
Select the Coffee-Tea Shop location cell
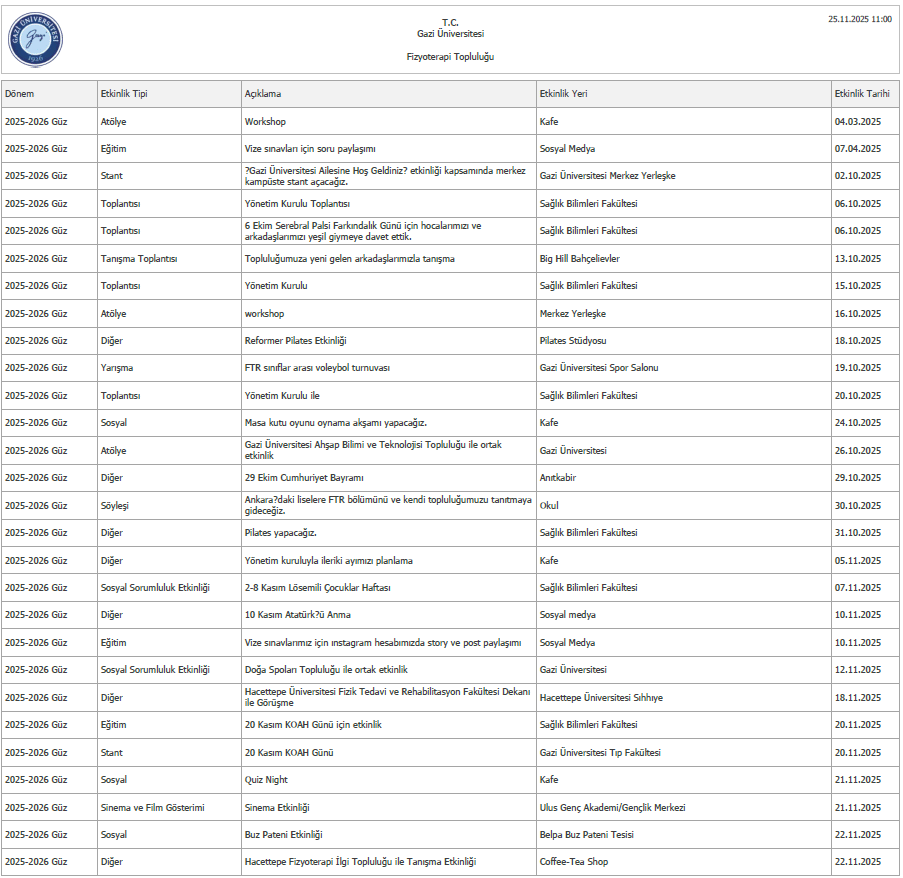573,862
